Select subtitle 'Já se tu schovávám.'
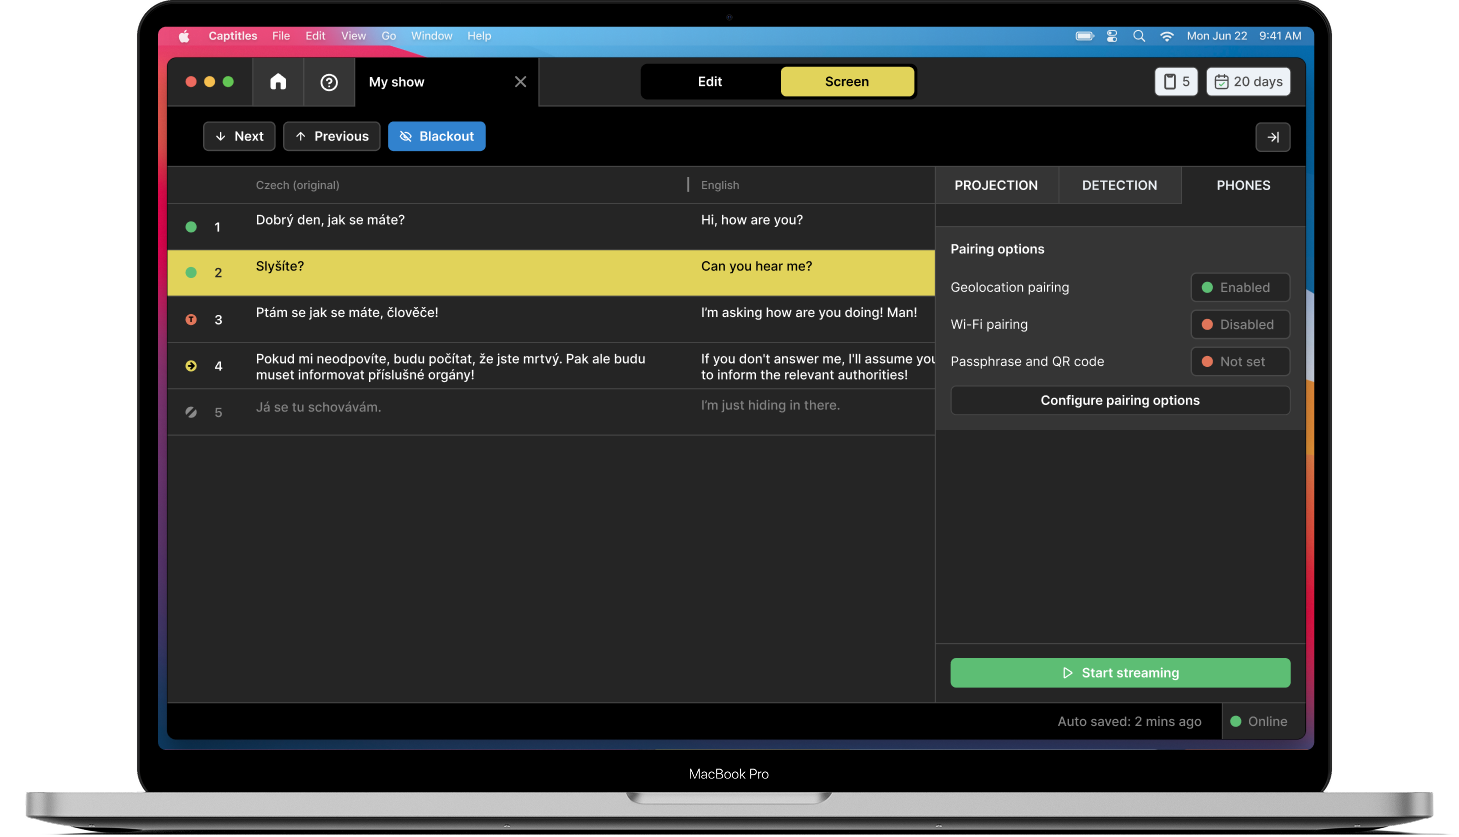This screenshot has width=1459, height=837. (x=318, y=408)
